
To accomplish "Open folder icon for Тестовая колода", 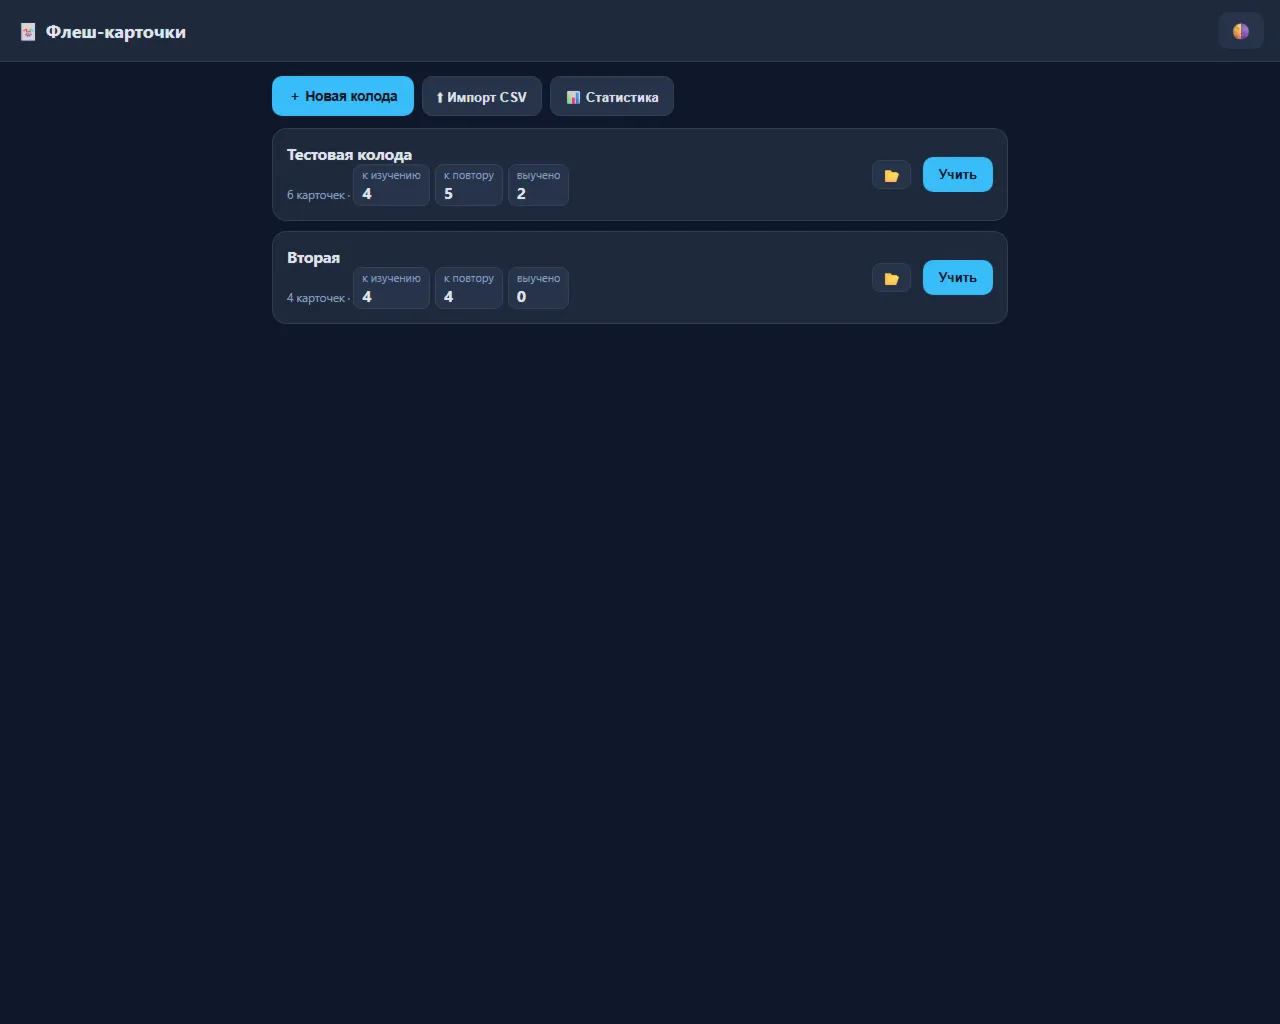I will click(x=891, y=175).
